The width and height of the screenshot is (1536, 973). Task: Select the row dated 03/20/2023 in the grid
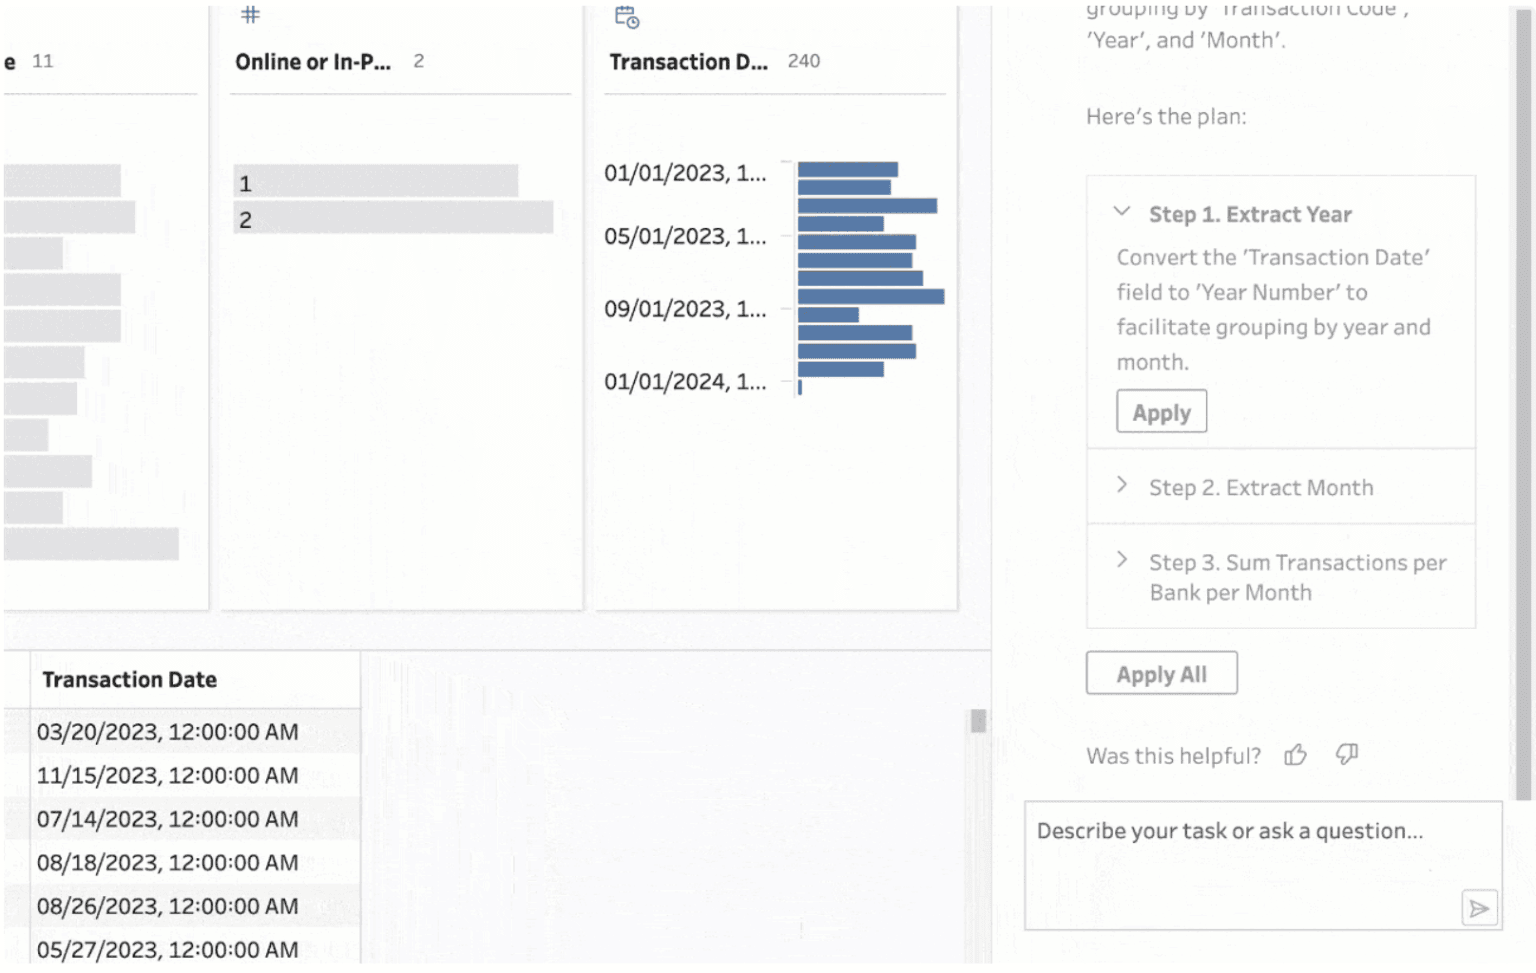tap(168, 731)
